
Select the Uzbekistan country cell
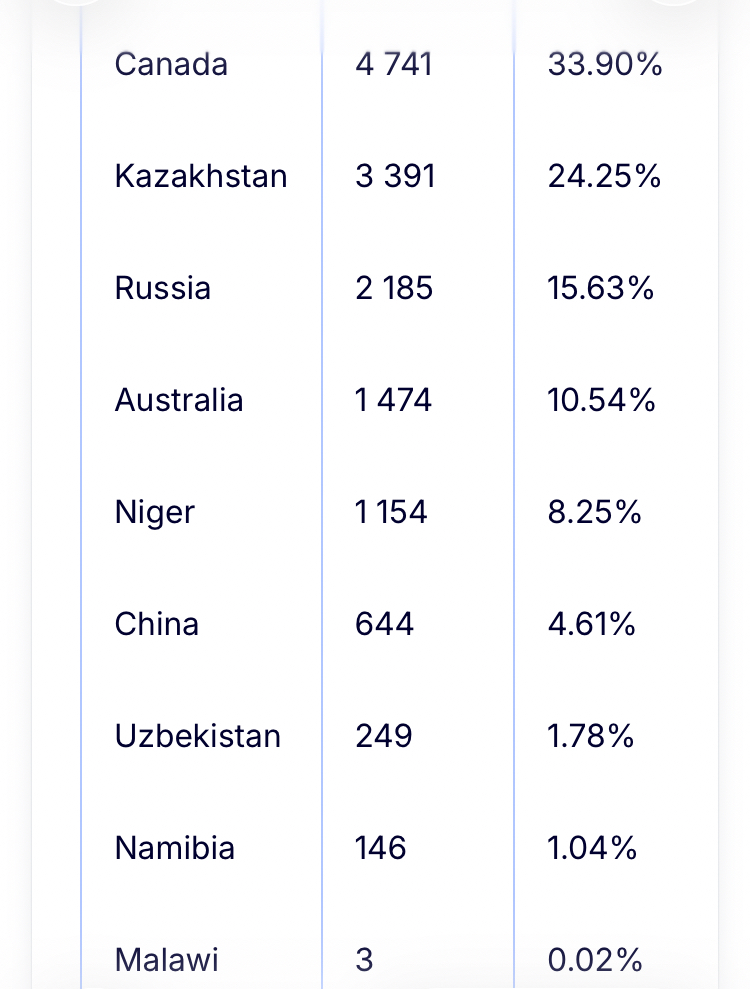click(x=198, y=736)
